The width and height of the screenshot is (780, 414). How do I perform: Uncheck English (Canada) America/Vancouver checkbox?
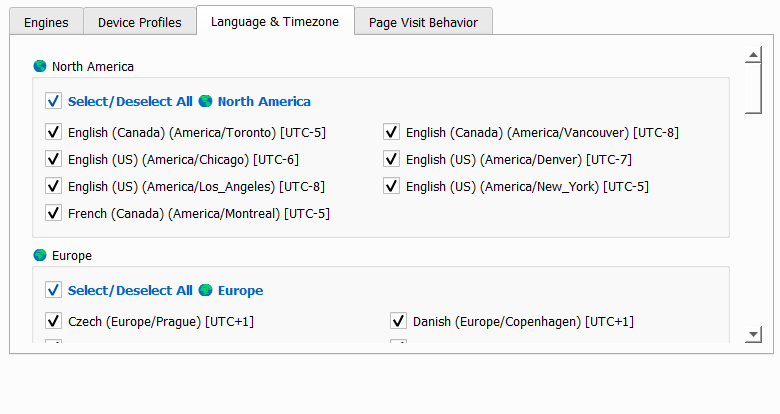pyautogui.click(x=392, y=132)
